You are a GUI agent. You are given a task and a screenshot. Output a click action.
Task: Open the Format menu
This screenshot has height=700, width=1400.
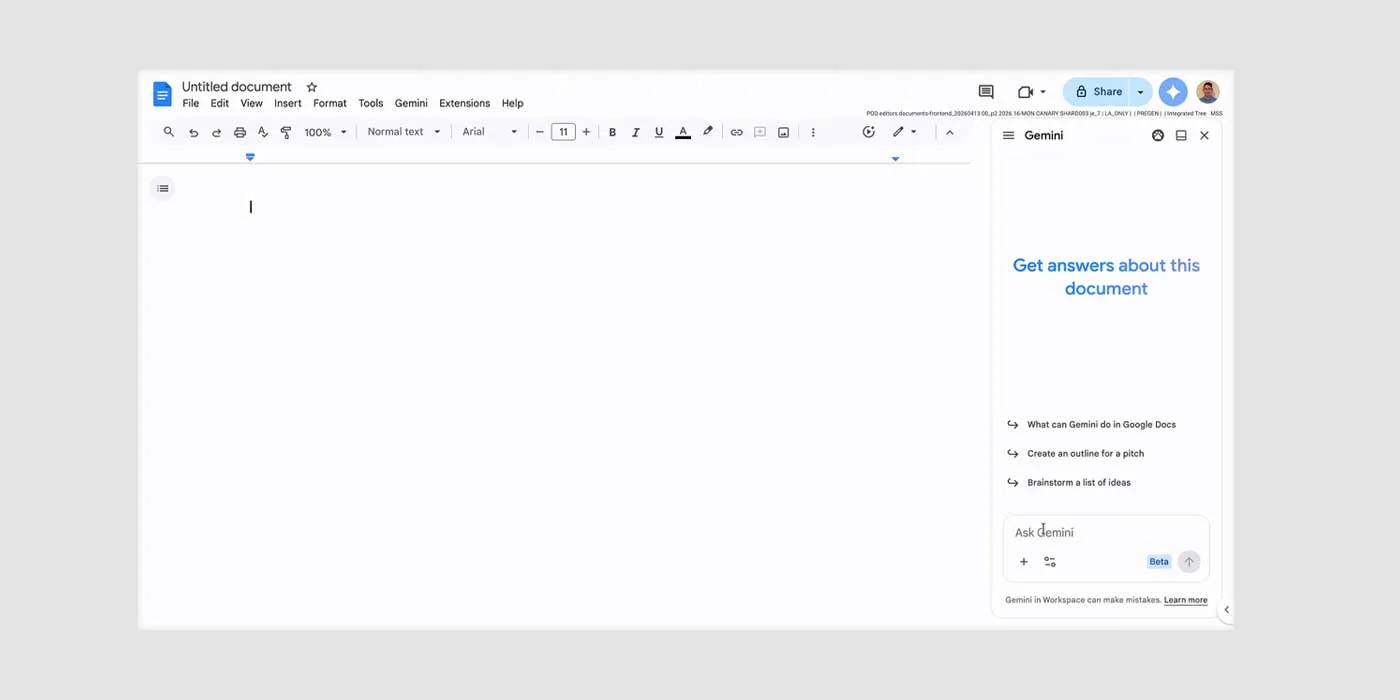330,103
